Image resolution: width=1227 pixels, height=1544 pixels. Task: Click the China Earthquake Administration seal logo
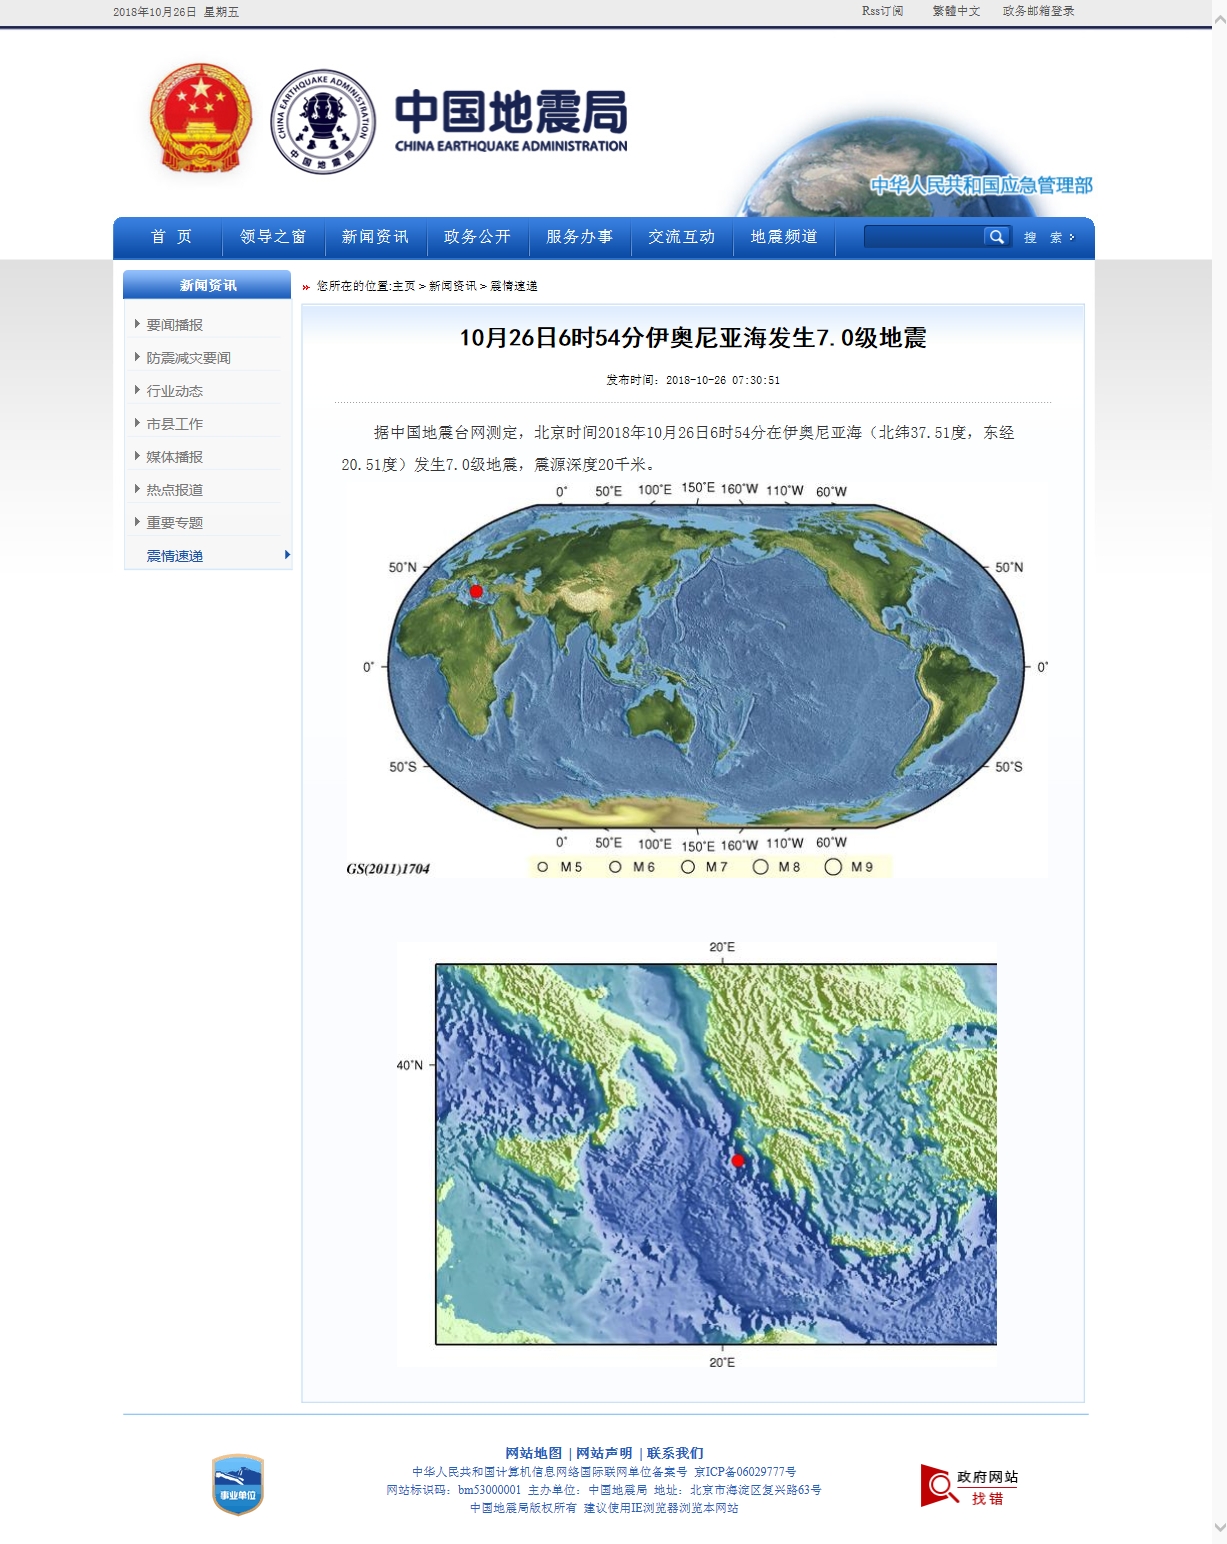point(323,121)
